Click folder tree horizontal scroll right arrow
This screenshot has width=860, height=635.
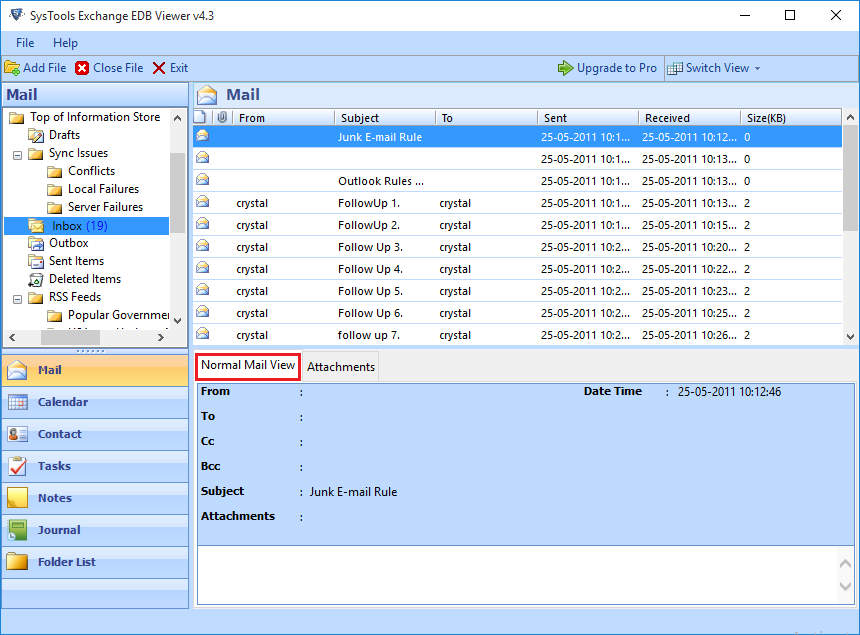click(x=161, y=337)
